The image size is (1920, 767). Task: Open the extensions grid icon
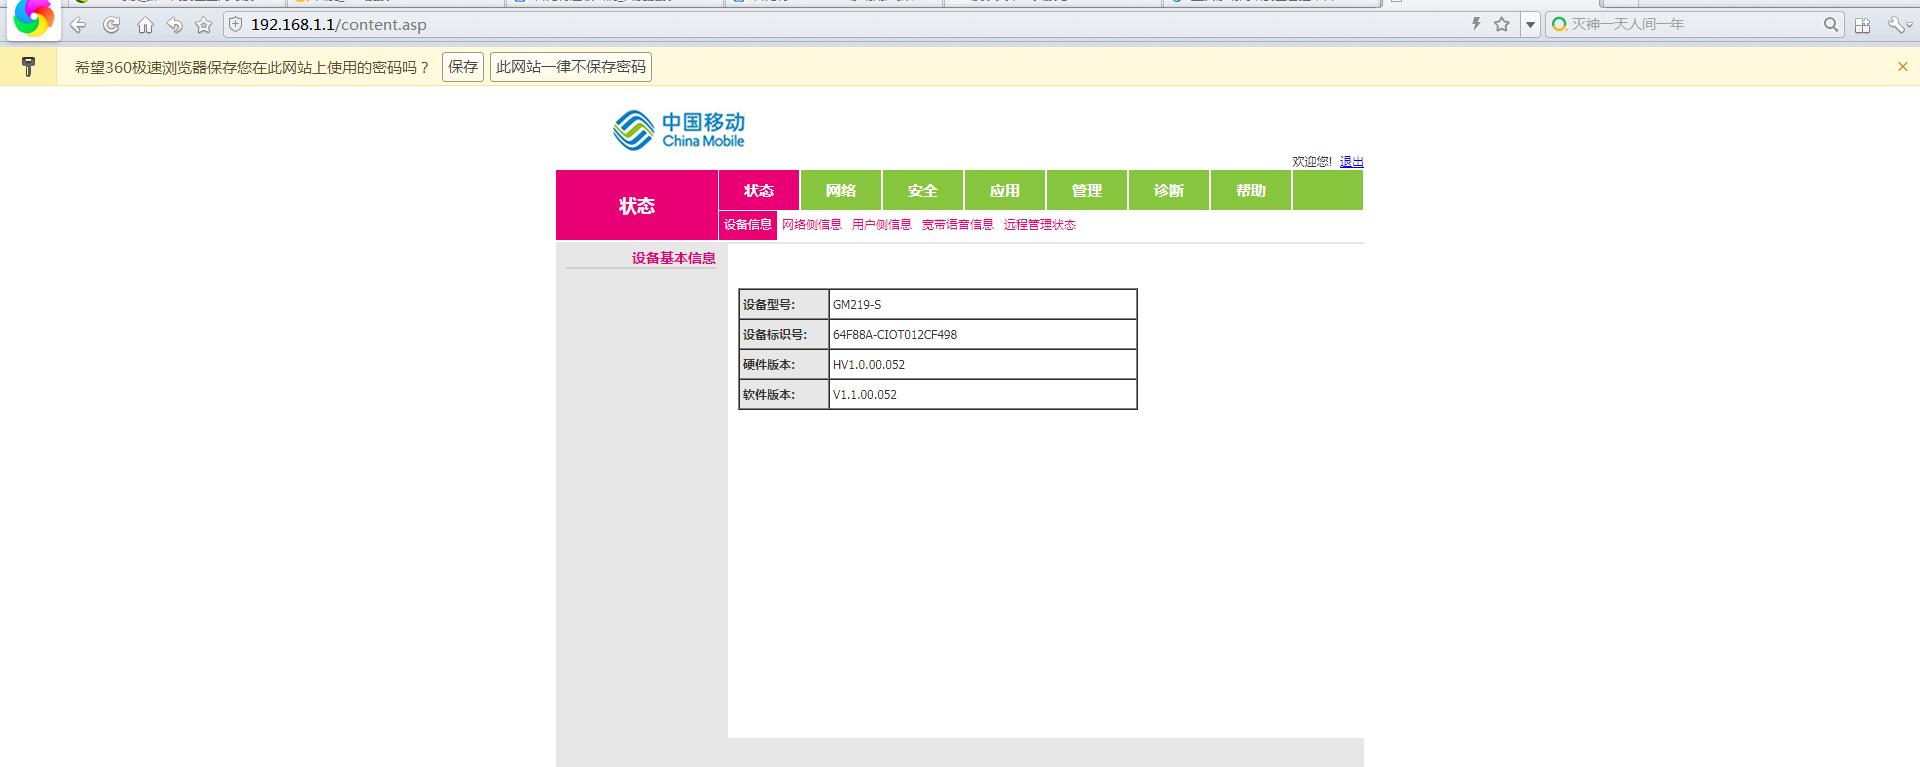1862,25
